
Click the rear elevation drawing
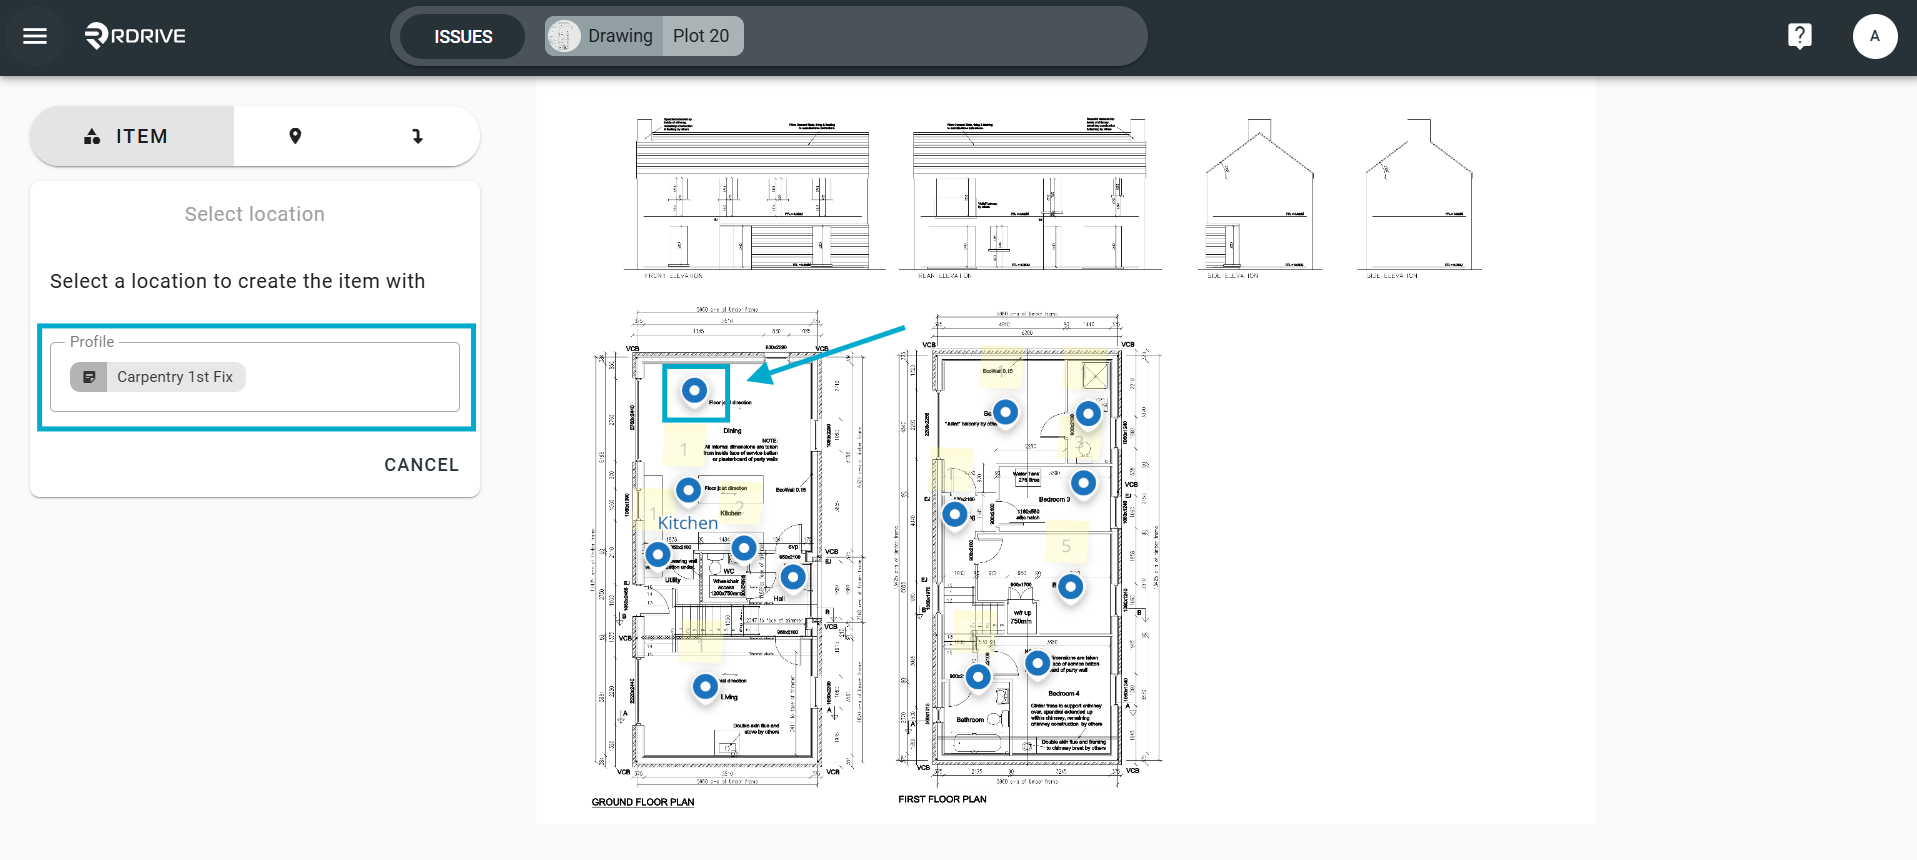click(1030, 196)
